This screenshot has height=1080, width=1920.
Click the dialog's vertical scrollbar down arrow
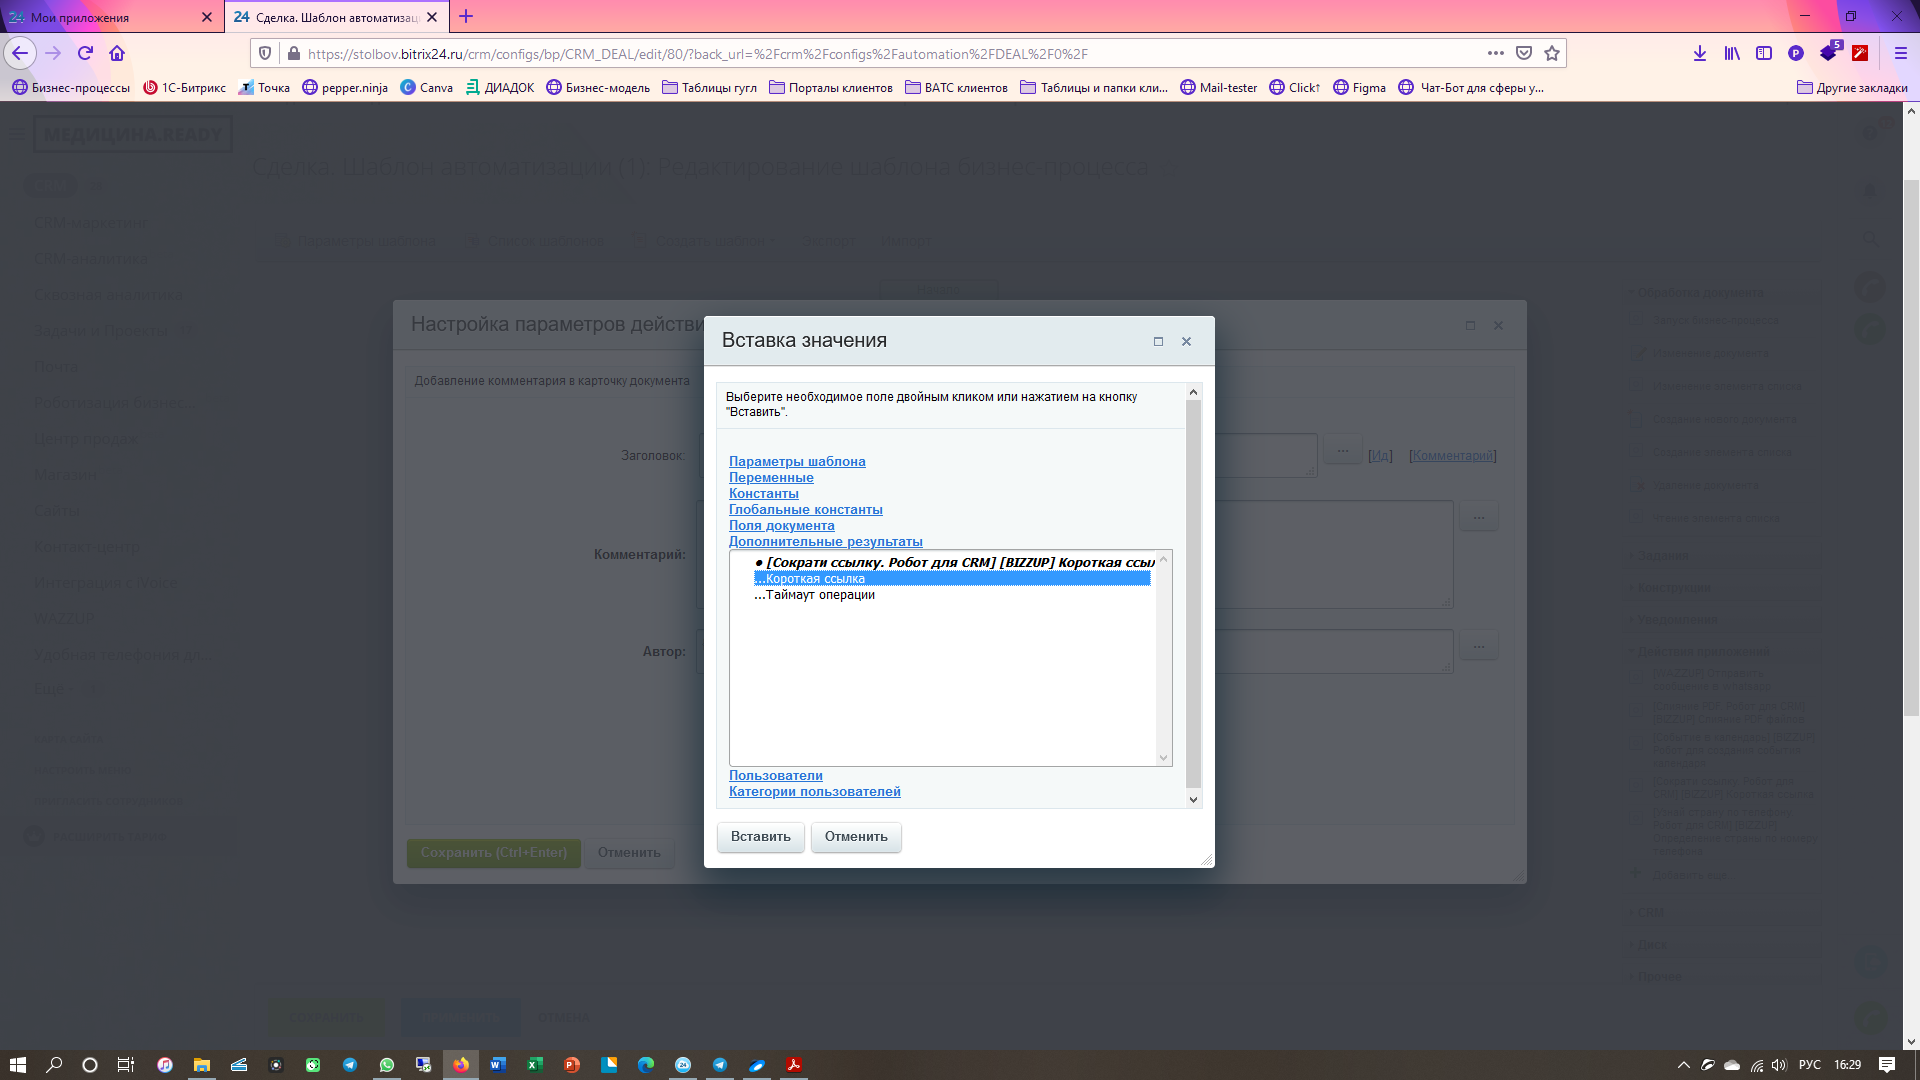point(1193,799)
